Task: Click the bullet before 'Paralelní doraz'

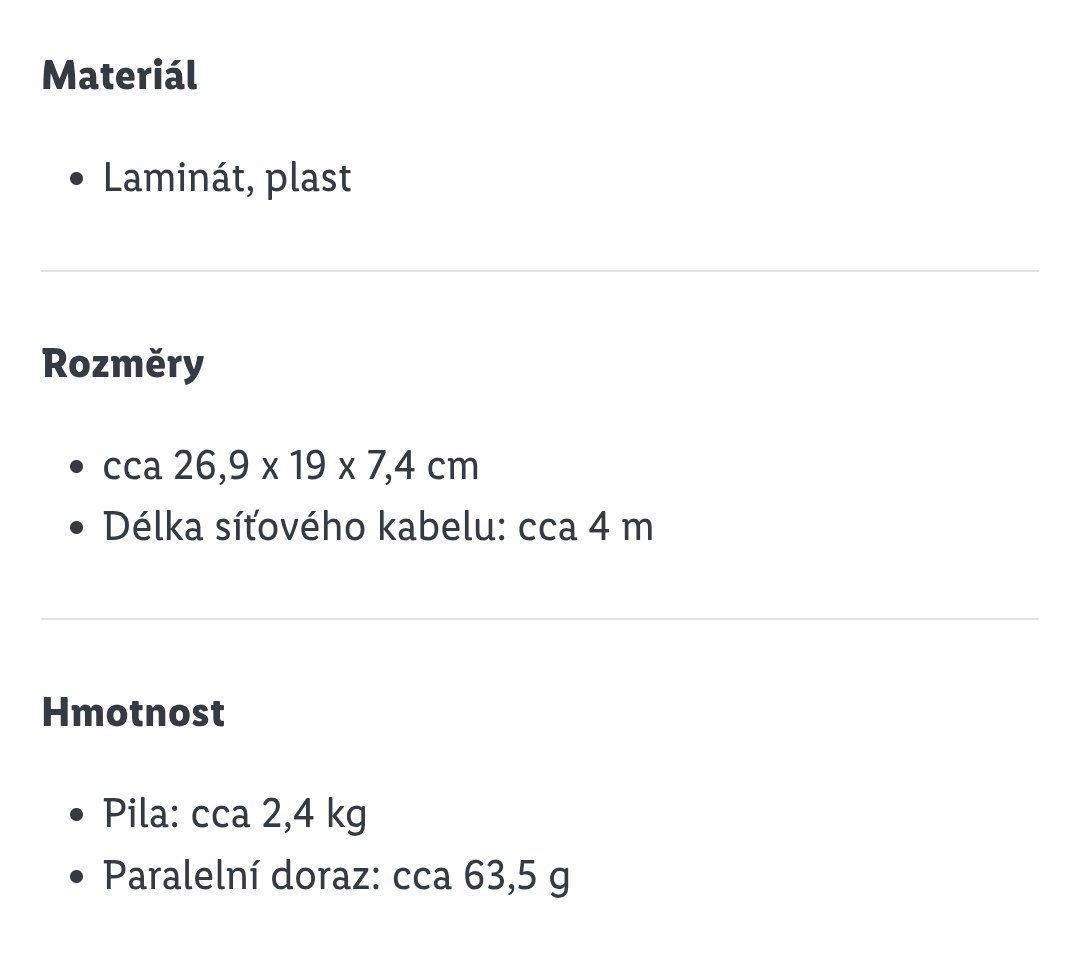Action: (77, 878)
